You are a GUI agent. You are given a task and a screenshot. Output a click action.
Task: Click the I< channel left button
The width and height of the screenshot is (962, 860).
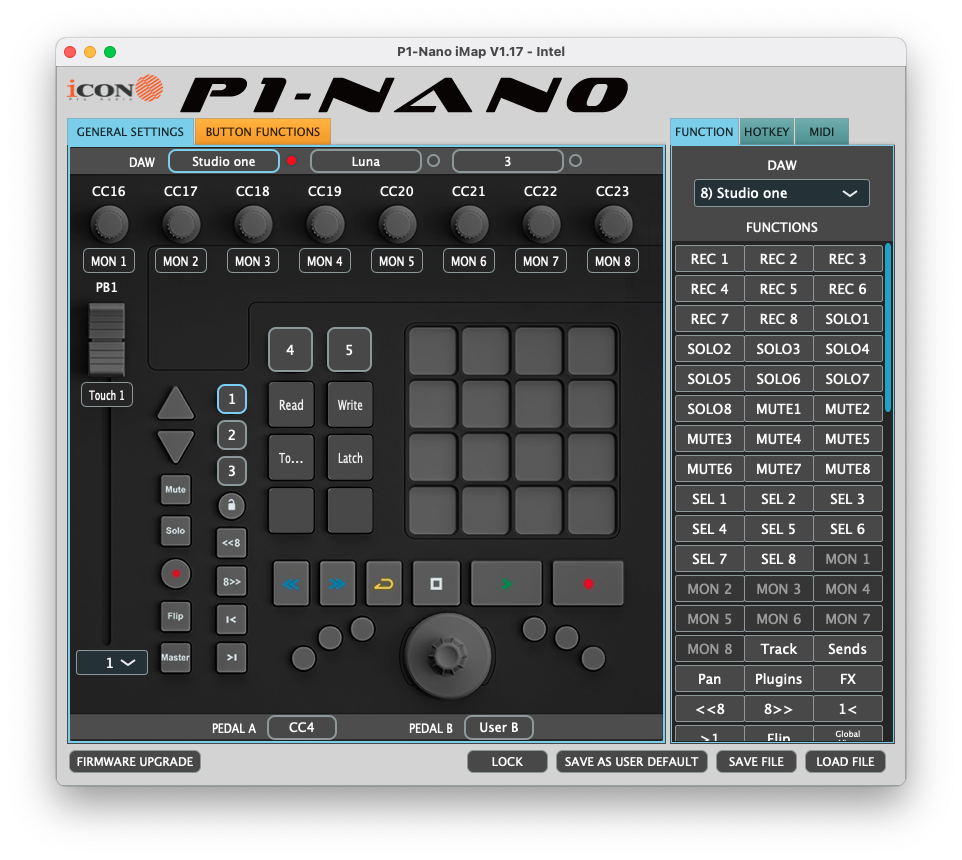point(231,620)
